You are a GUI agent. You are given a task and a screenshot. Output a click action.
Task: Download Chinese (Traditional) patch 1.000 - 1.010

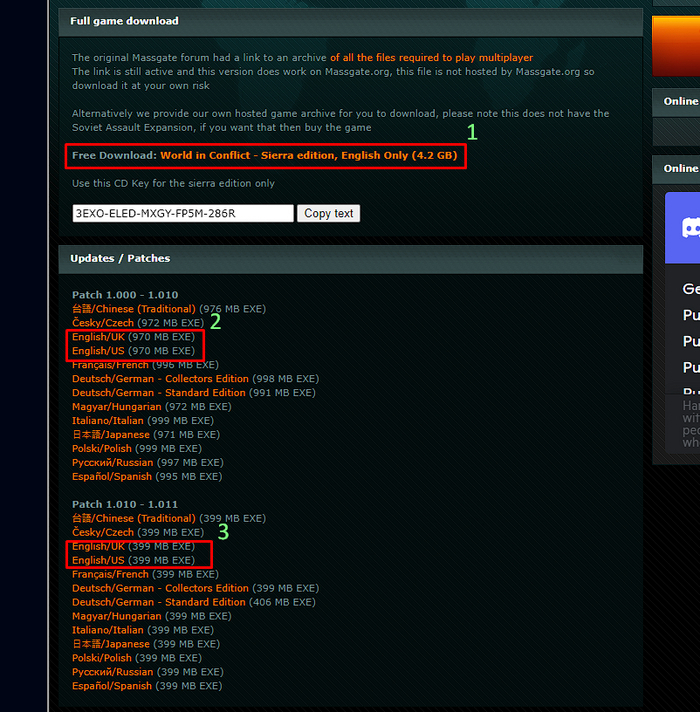pos(134,309)
